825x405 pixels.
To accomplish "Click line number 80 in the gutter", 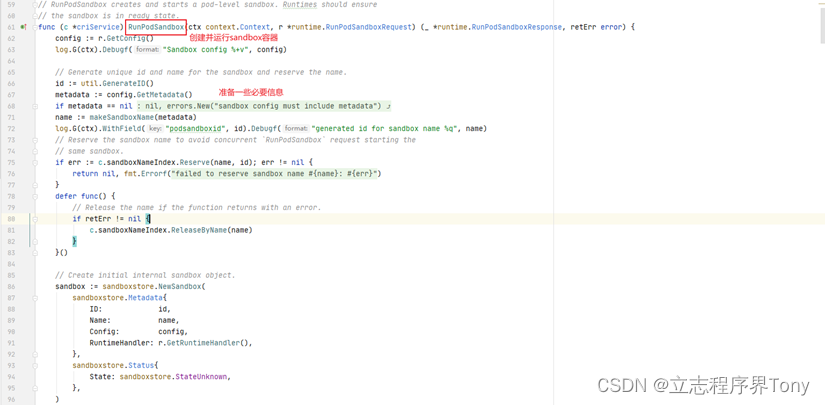I will pos(12,219).
